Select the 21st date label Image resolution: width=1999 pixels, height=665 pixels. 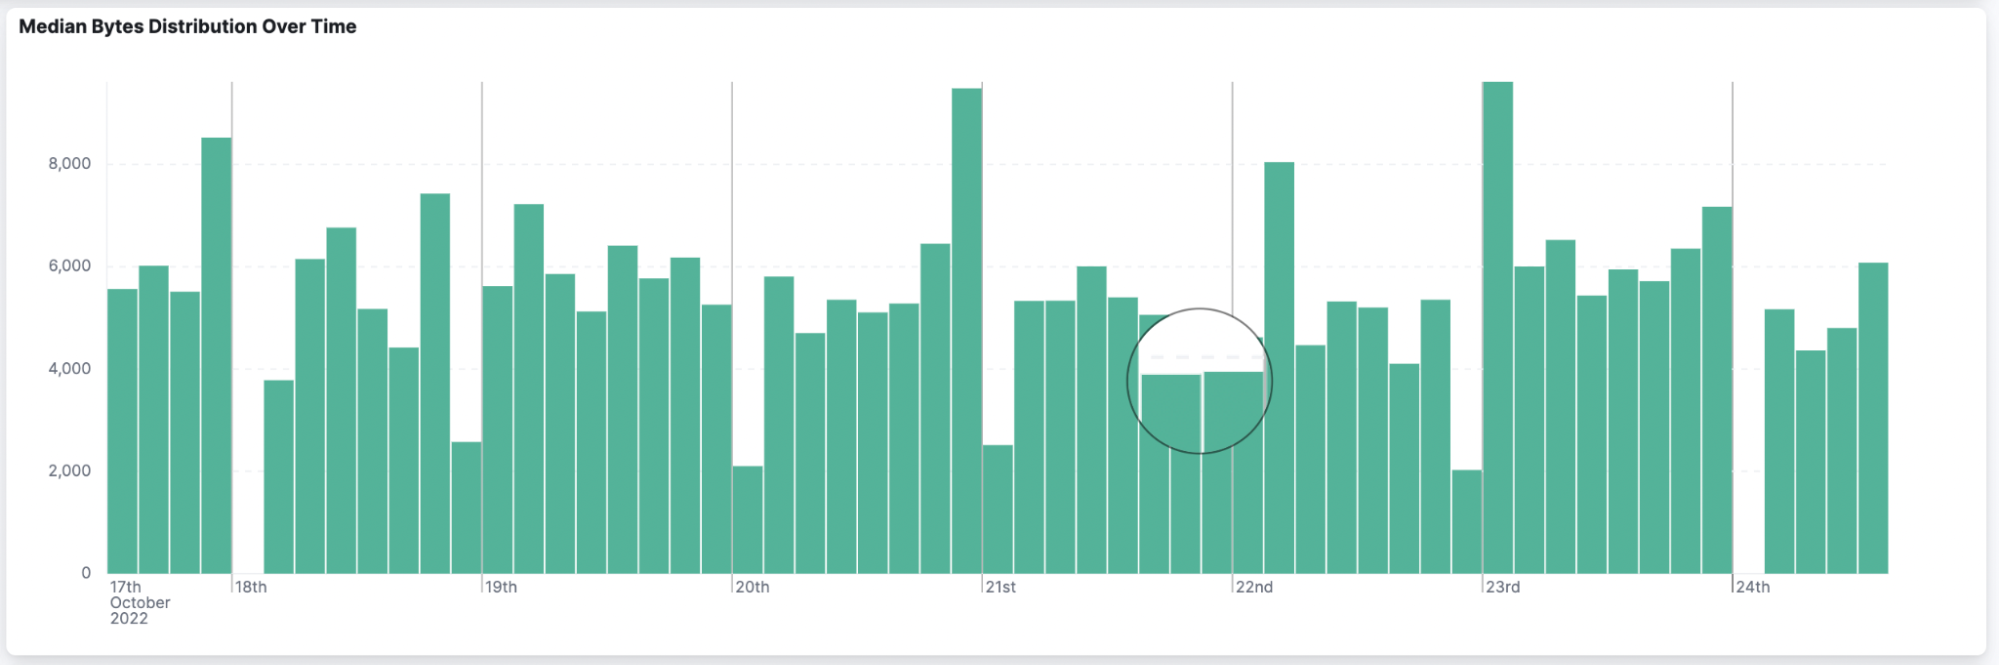[1000, 587]
